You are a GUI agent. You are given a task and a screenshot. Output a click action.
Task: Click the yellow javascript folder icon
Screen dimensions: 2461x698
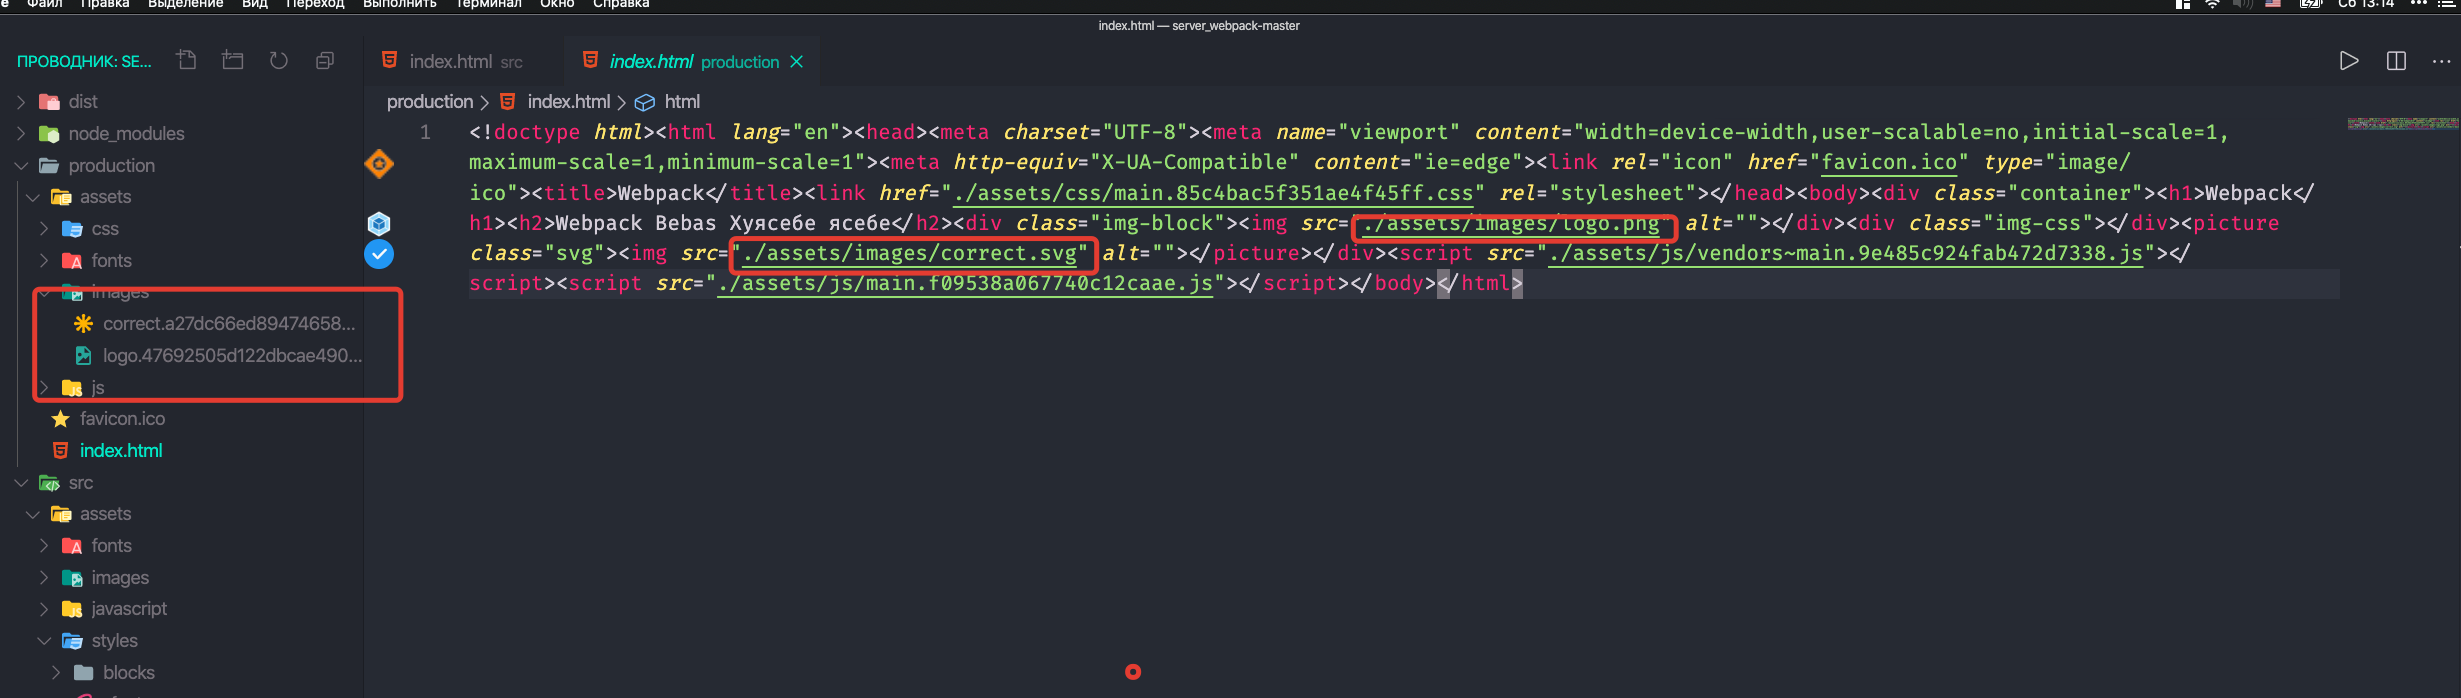(x=72, y=608)
